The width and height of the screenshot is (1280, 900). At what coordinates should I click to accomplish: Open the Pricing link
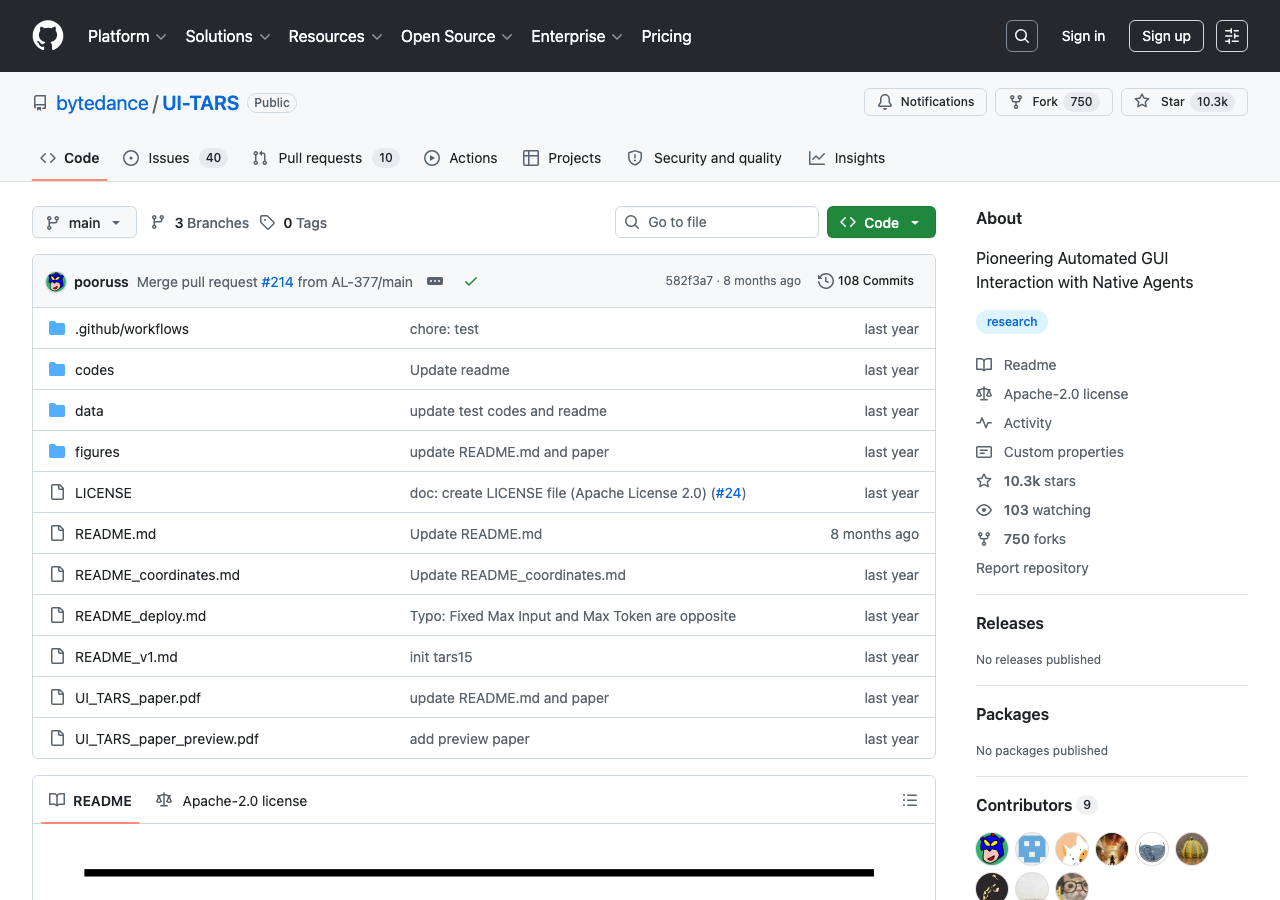pyautogui.click(x=666, y=36)
